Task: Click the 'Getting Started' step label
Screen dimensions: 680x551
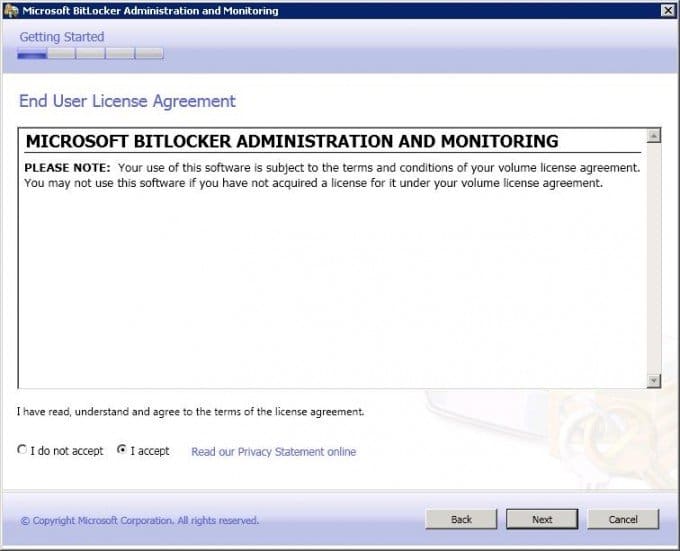Action: coord(62,37)
